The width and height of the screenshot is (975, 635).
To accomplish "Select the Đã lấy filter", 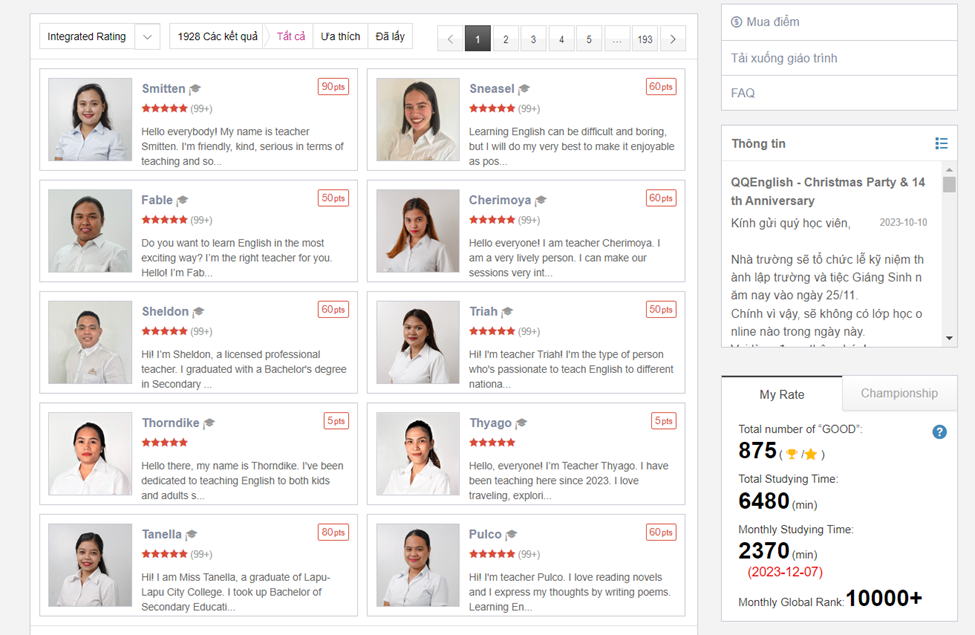I will [x=390, y=37].
